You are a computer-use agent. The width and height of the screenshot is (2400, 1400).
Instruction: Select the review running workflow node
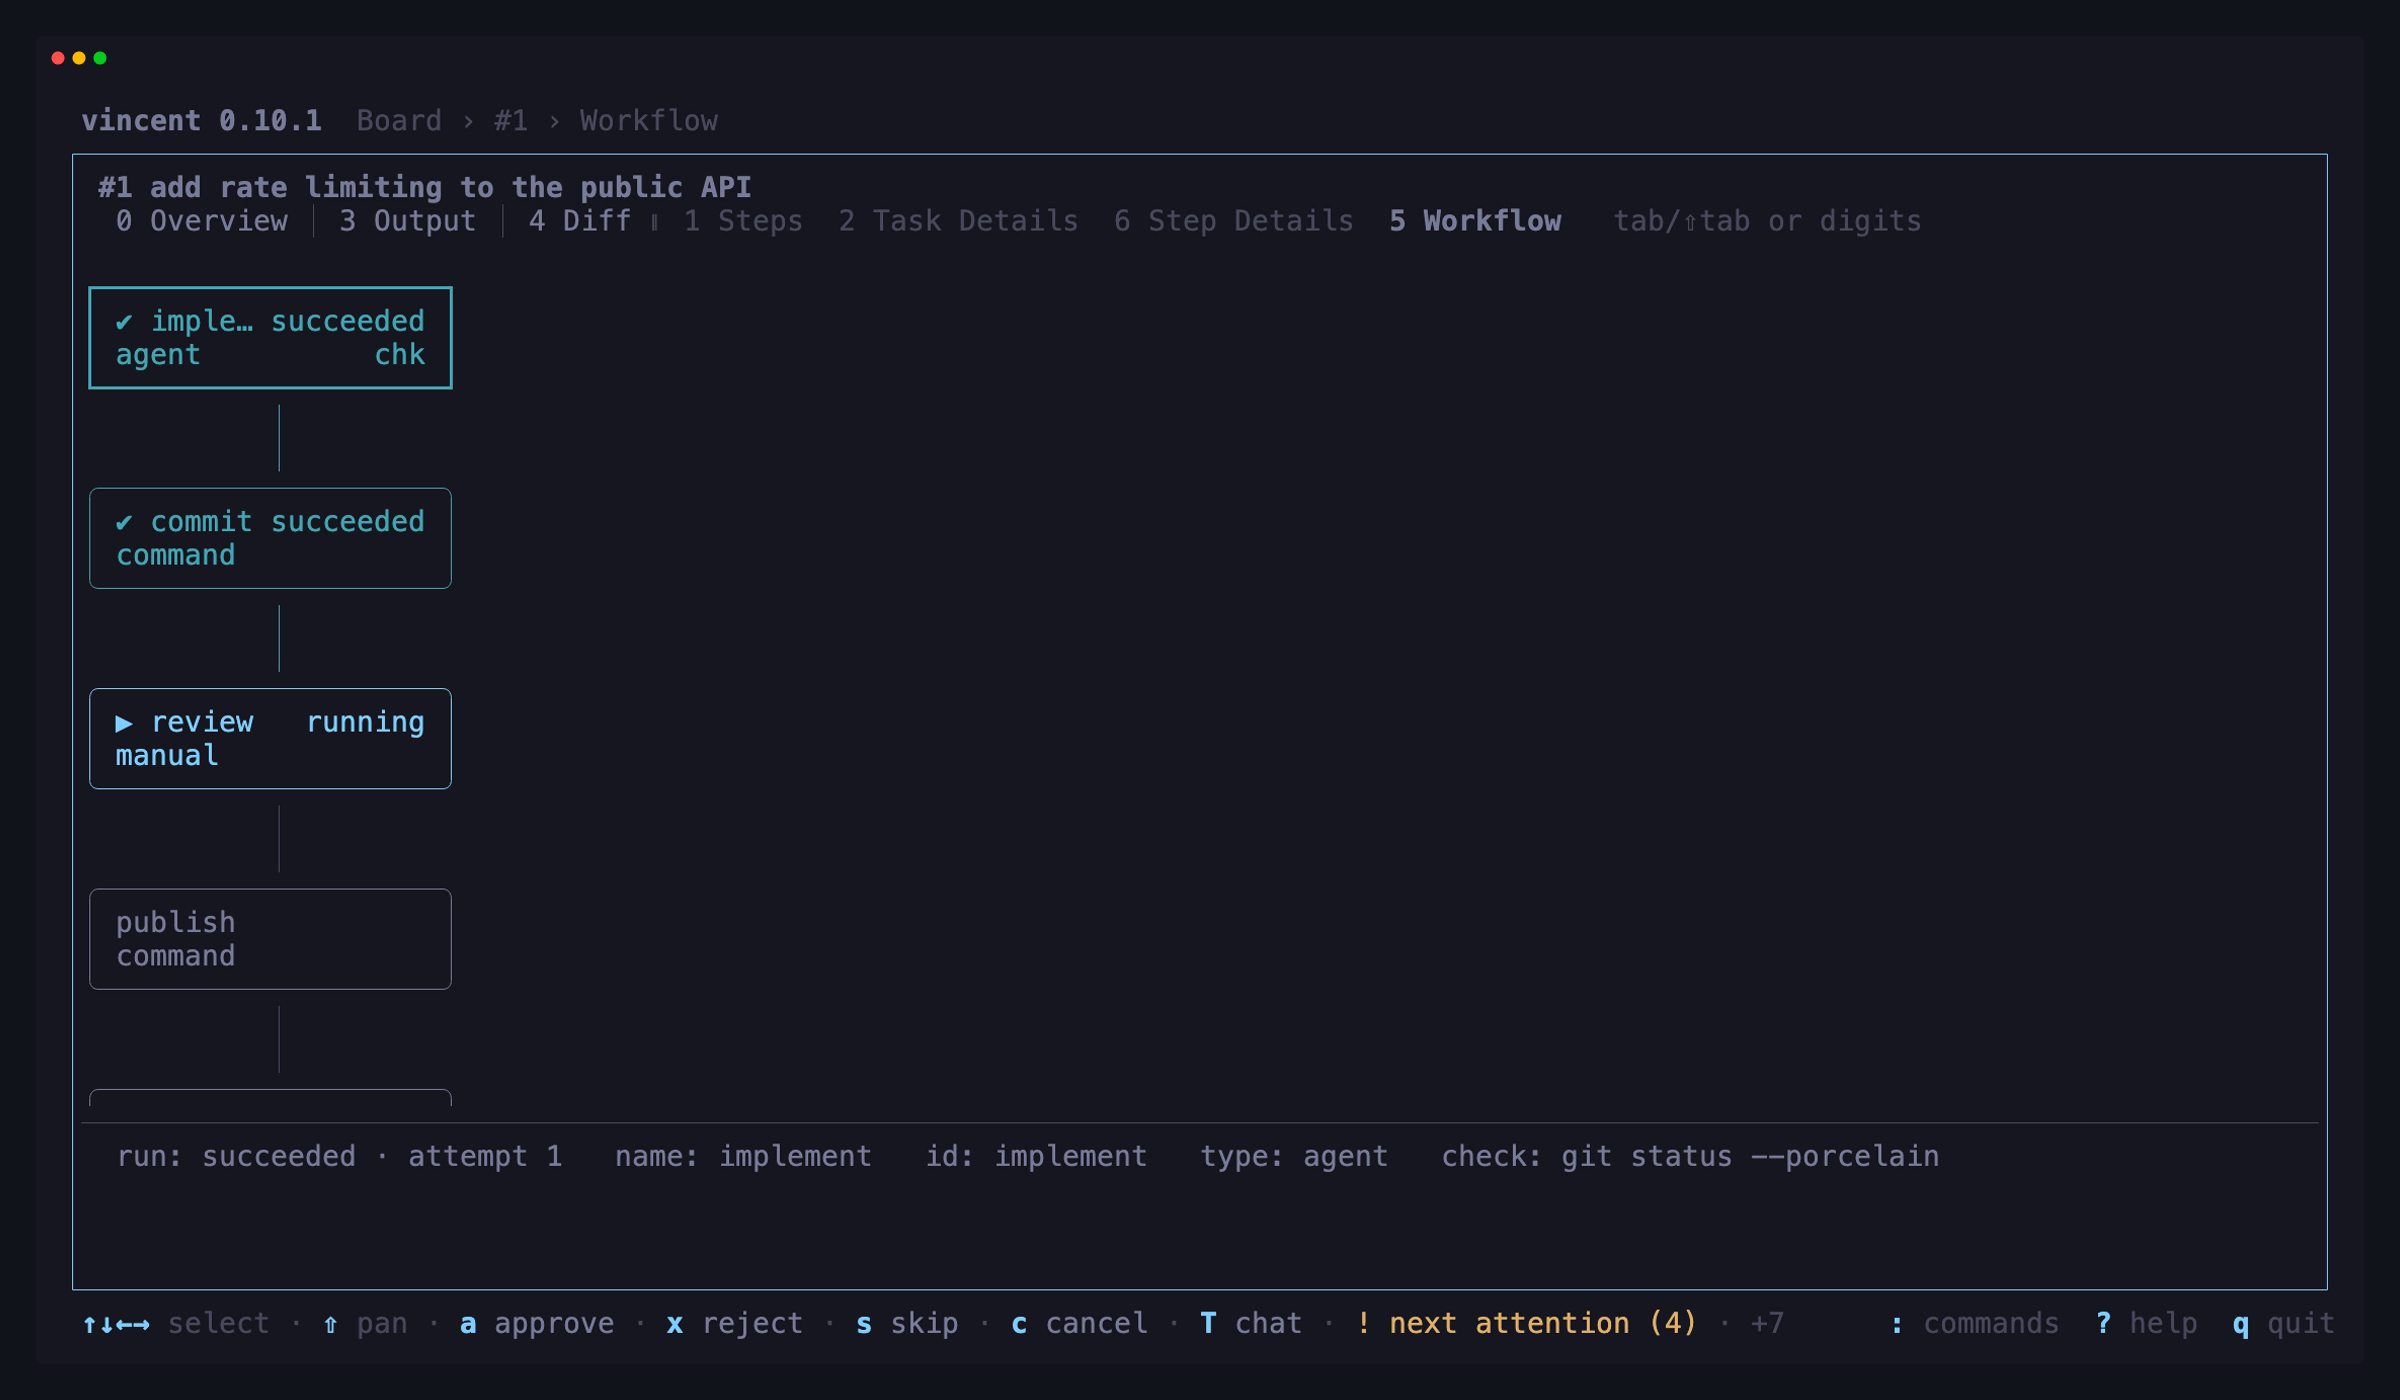[270, 739]
